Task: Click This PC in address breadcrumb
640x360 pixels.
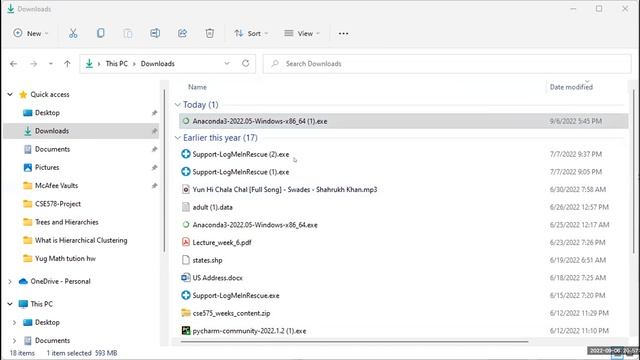Action: point(116,64)
